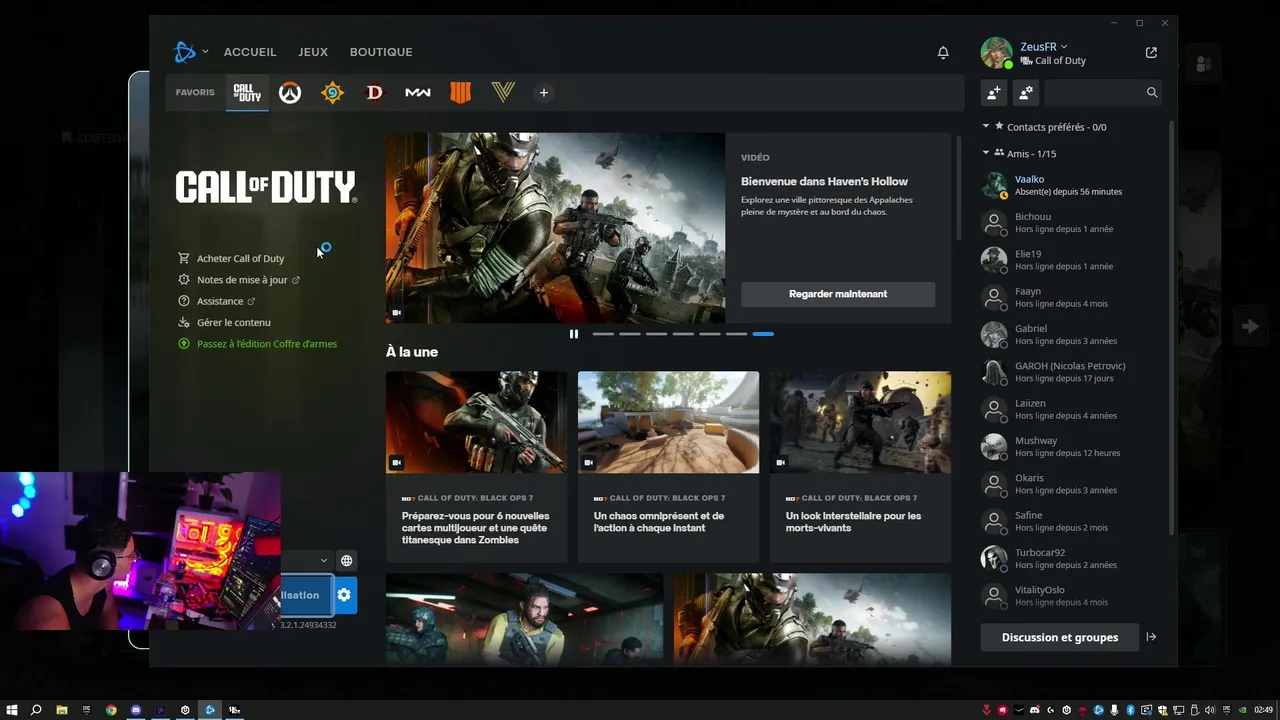Click the region globe icon
This screenshot has height=720, width=1280.
click(346, 561)
